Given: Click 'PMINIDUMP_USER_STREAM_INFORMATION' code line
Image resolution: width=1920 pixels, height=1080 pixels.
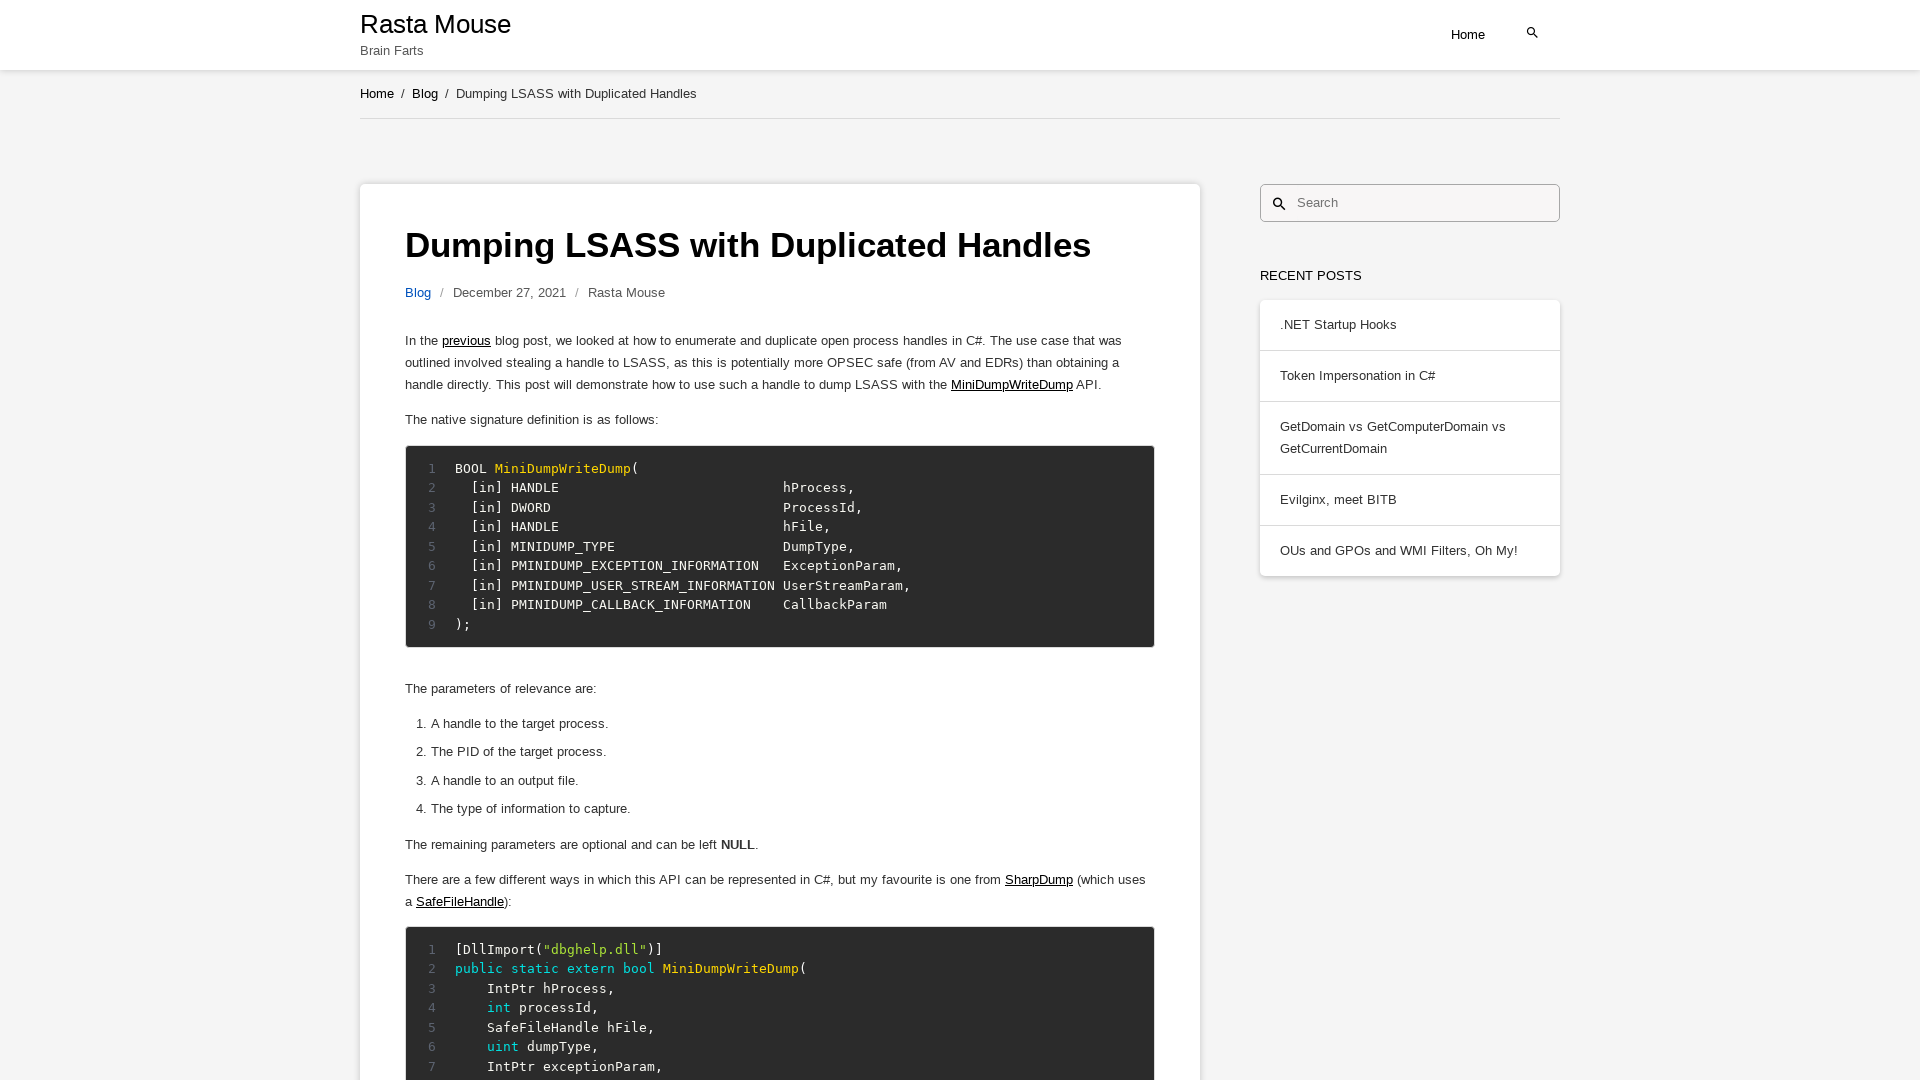Looking at the screenshot, I should [642, 586].
